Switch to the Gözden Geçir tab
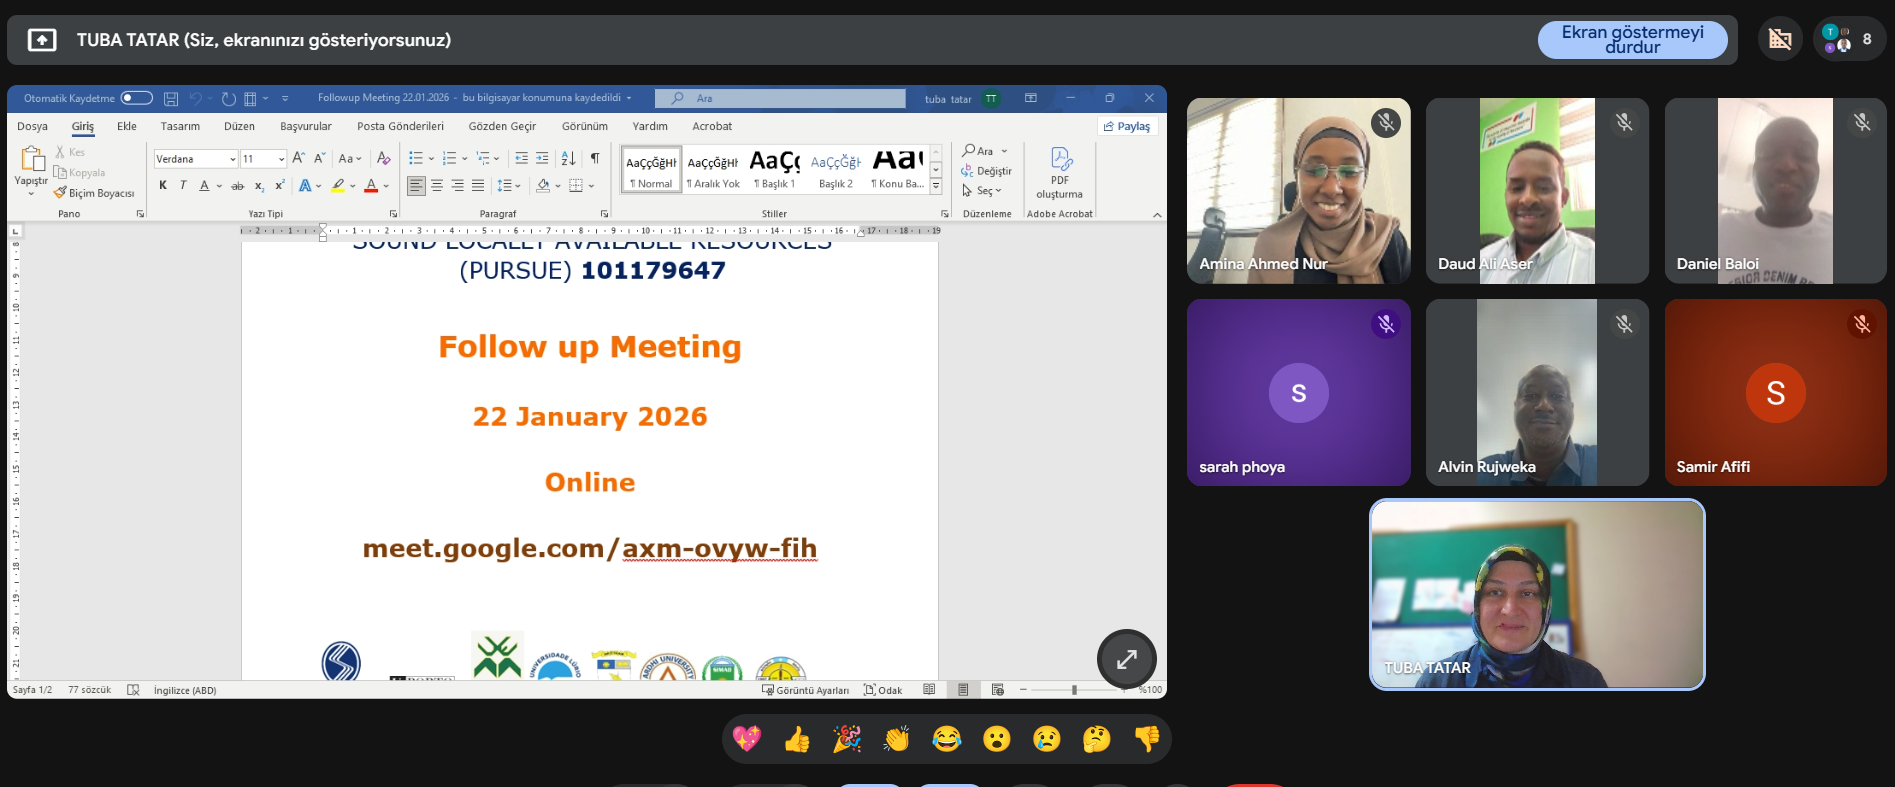 coord(502,126)
